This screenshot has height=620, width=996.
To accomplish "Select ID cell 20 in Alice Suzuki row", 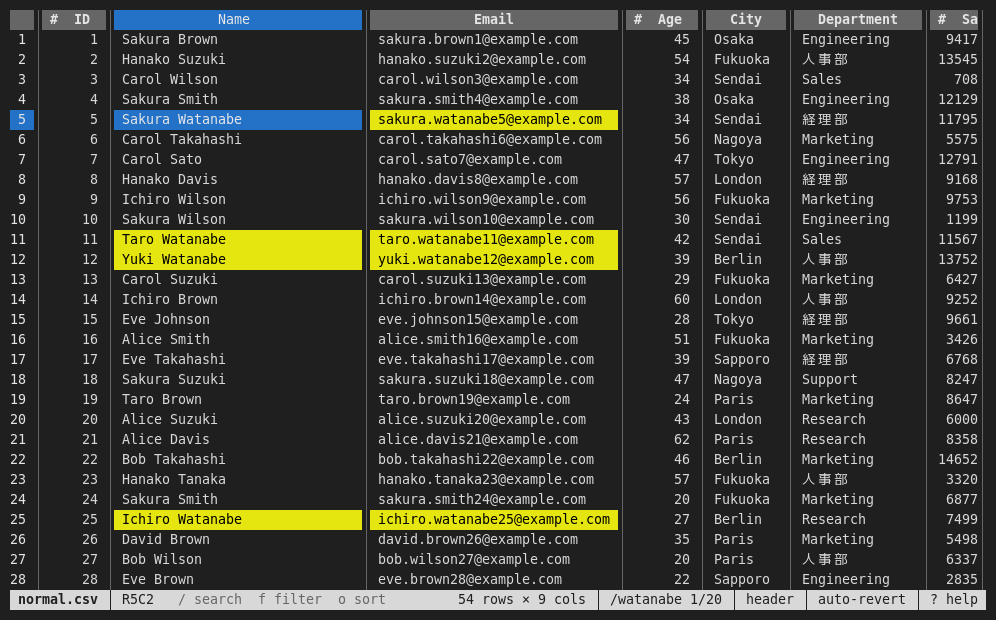I will point(74,419).
